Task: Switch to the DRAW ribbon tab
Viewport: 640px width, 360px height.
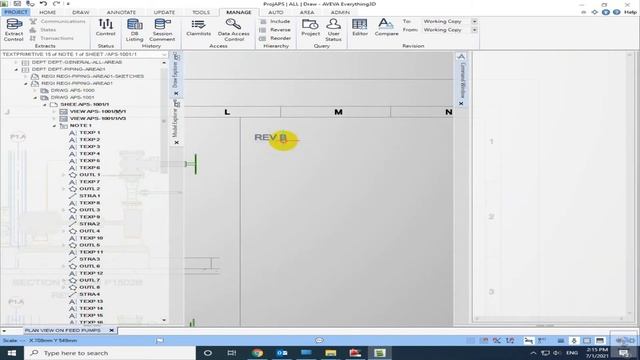Action: pyautogui.click(x=80, y=12)
